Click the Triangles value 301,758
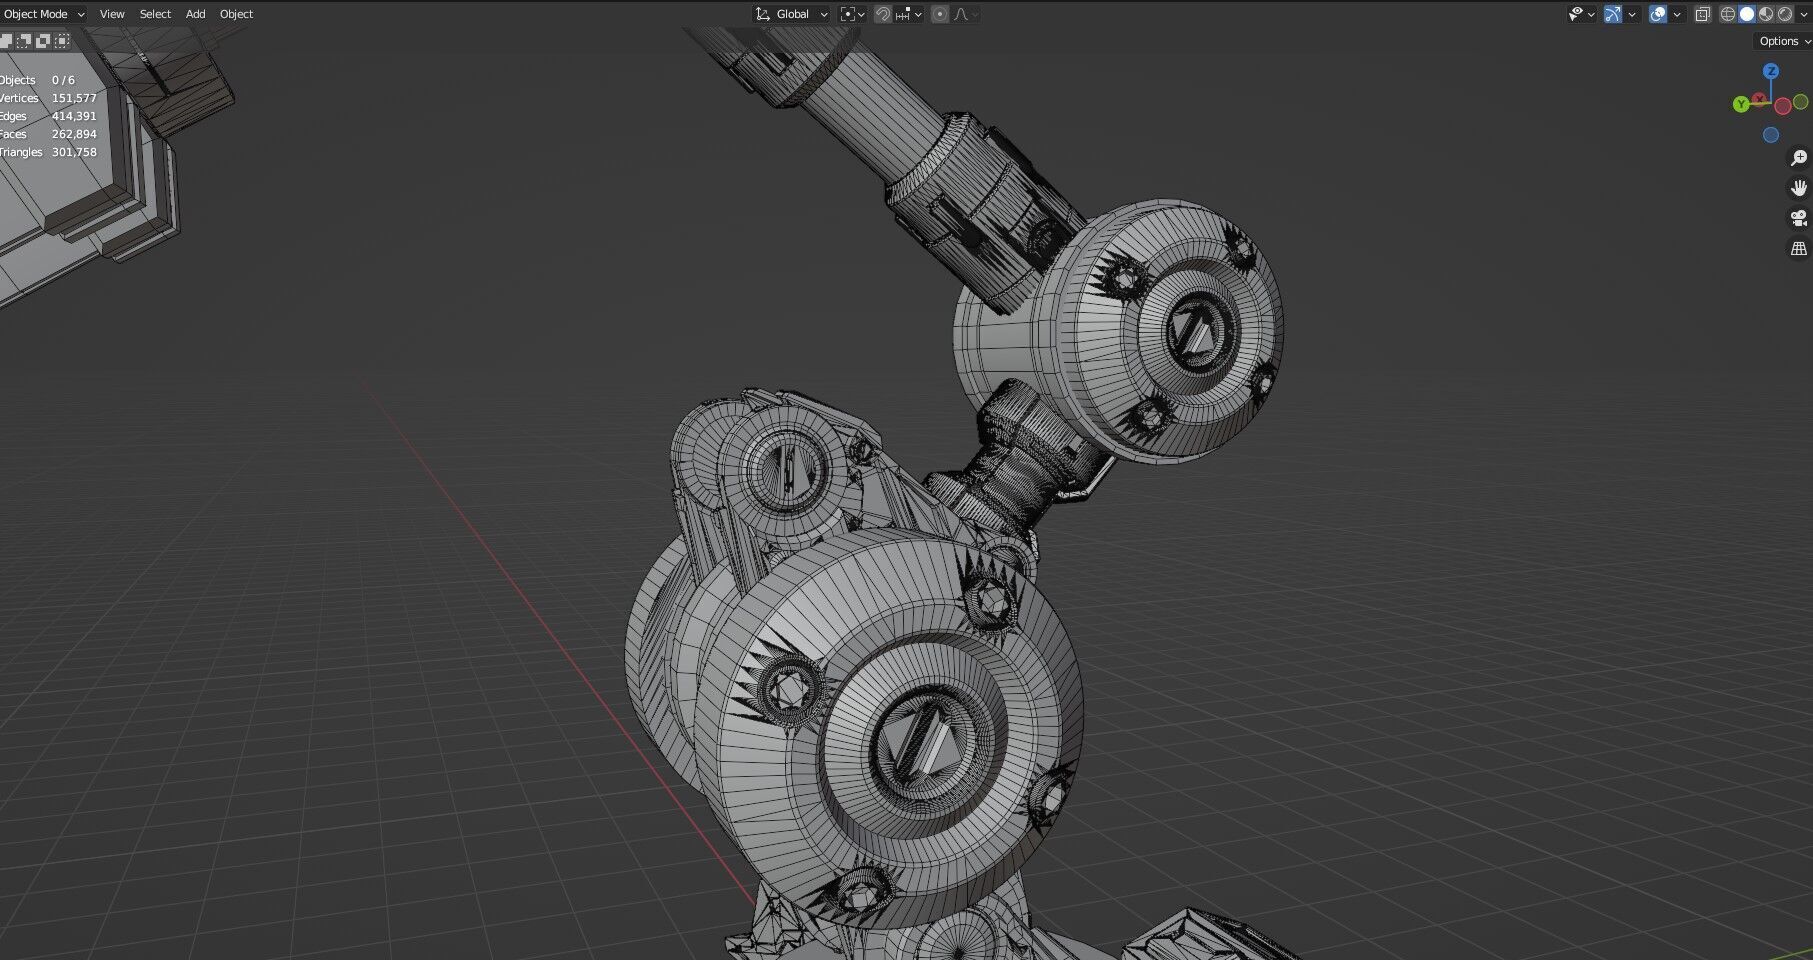 coord(74,152)
